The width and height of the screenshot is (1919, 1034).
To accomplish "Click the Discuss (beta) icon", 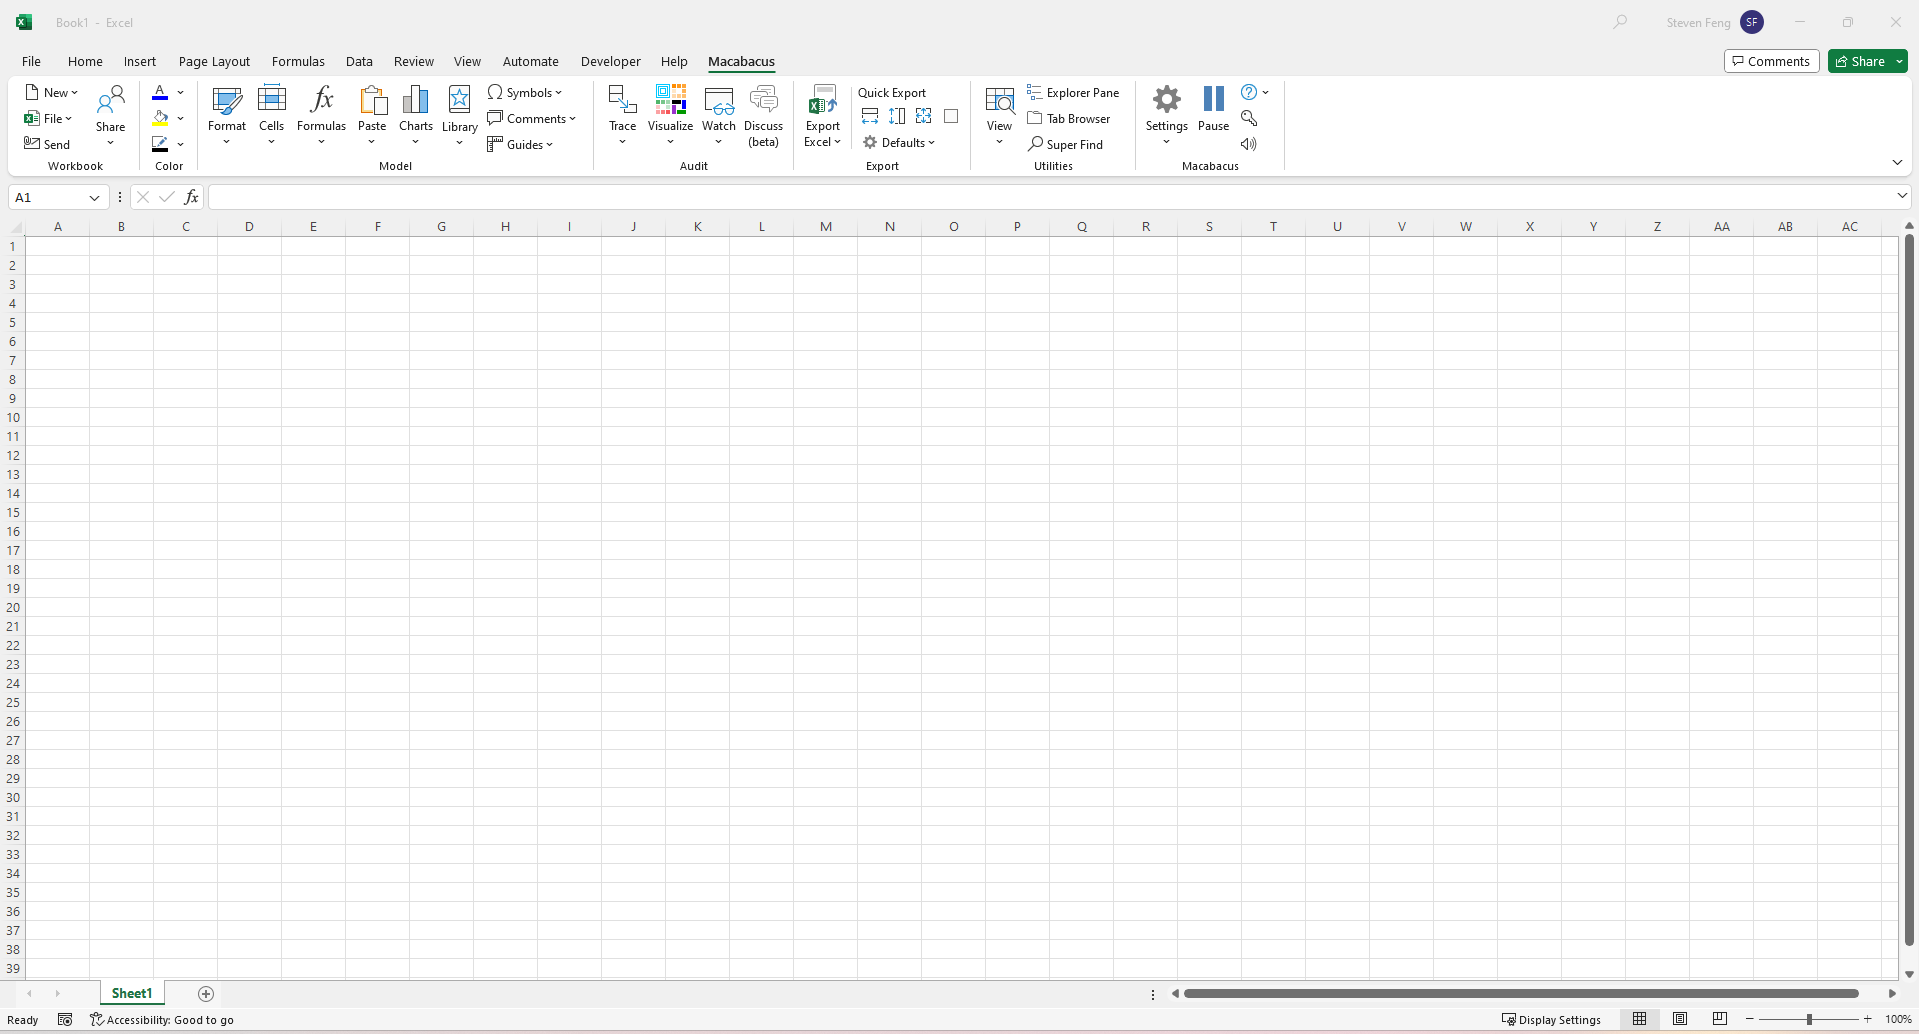I will 763,108.
